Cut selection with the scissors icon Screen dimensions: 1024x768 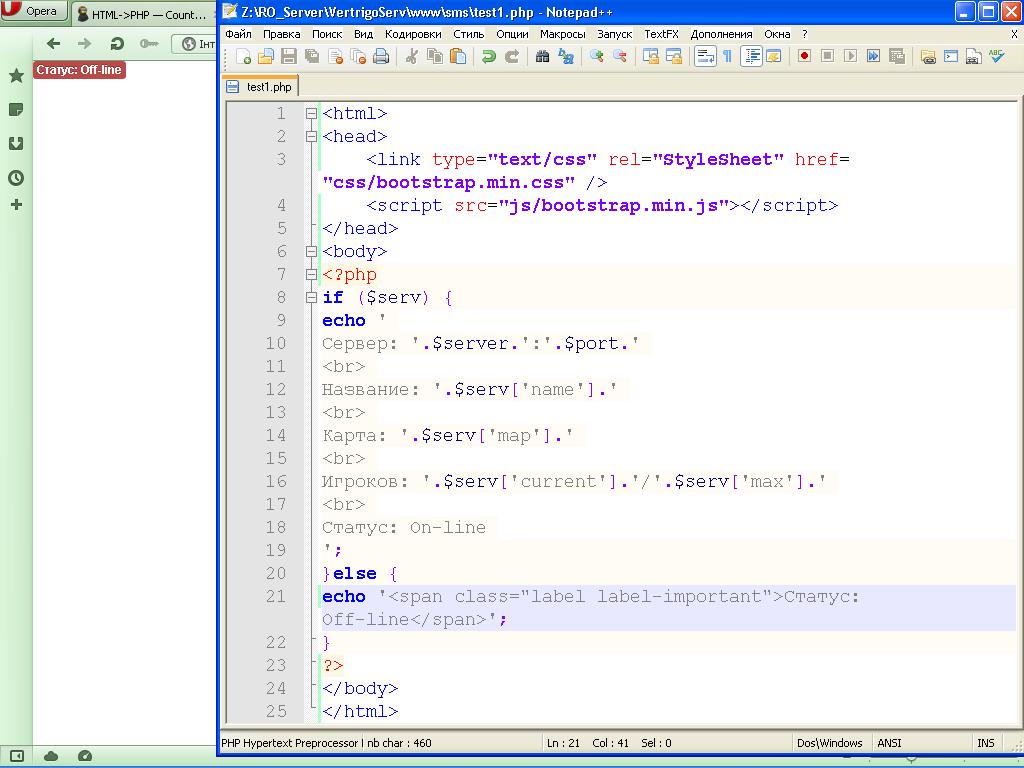411,57
